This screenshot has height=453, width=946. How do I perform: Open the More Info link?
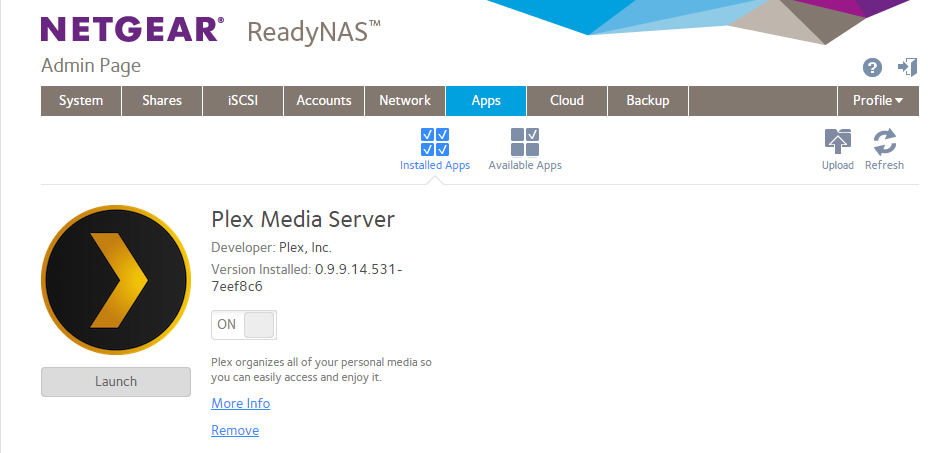[x=240, y=404]
